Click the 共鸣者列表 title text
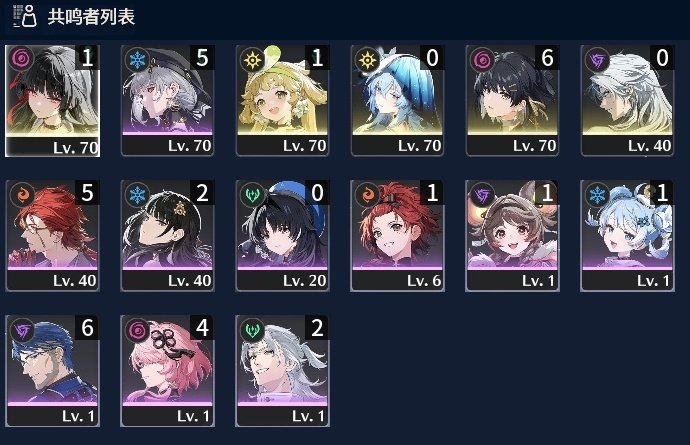The width and height of the screenshot is (690, 445). pos(91,17)
